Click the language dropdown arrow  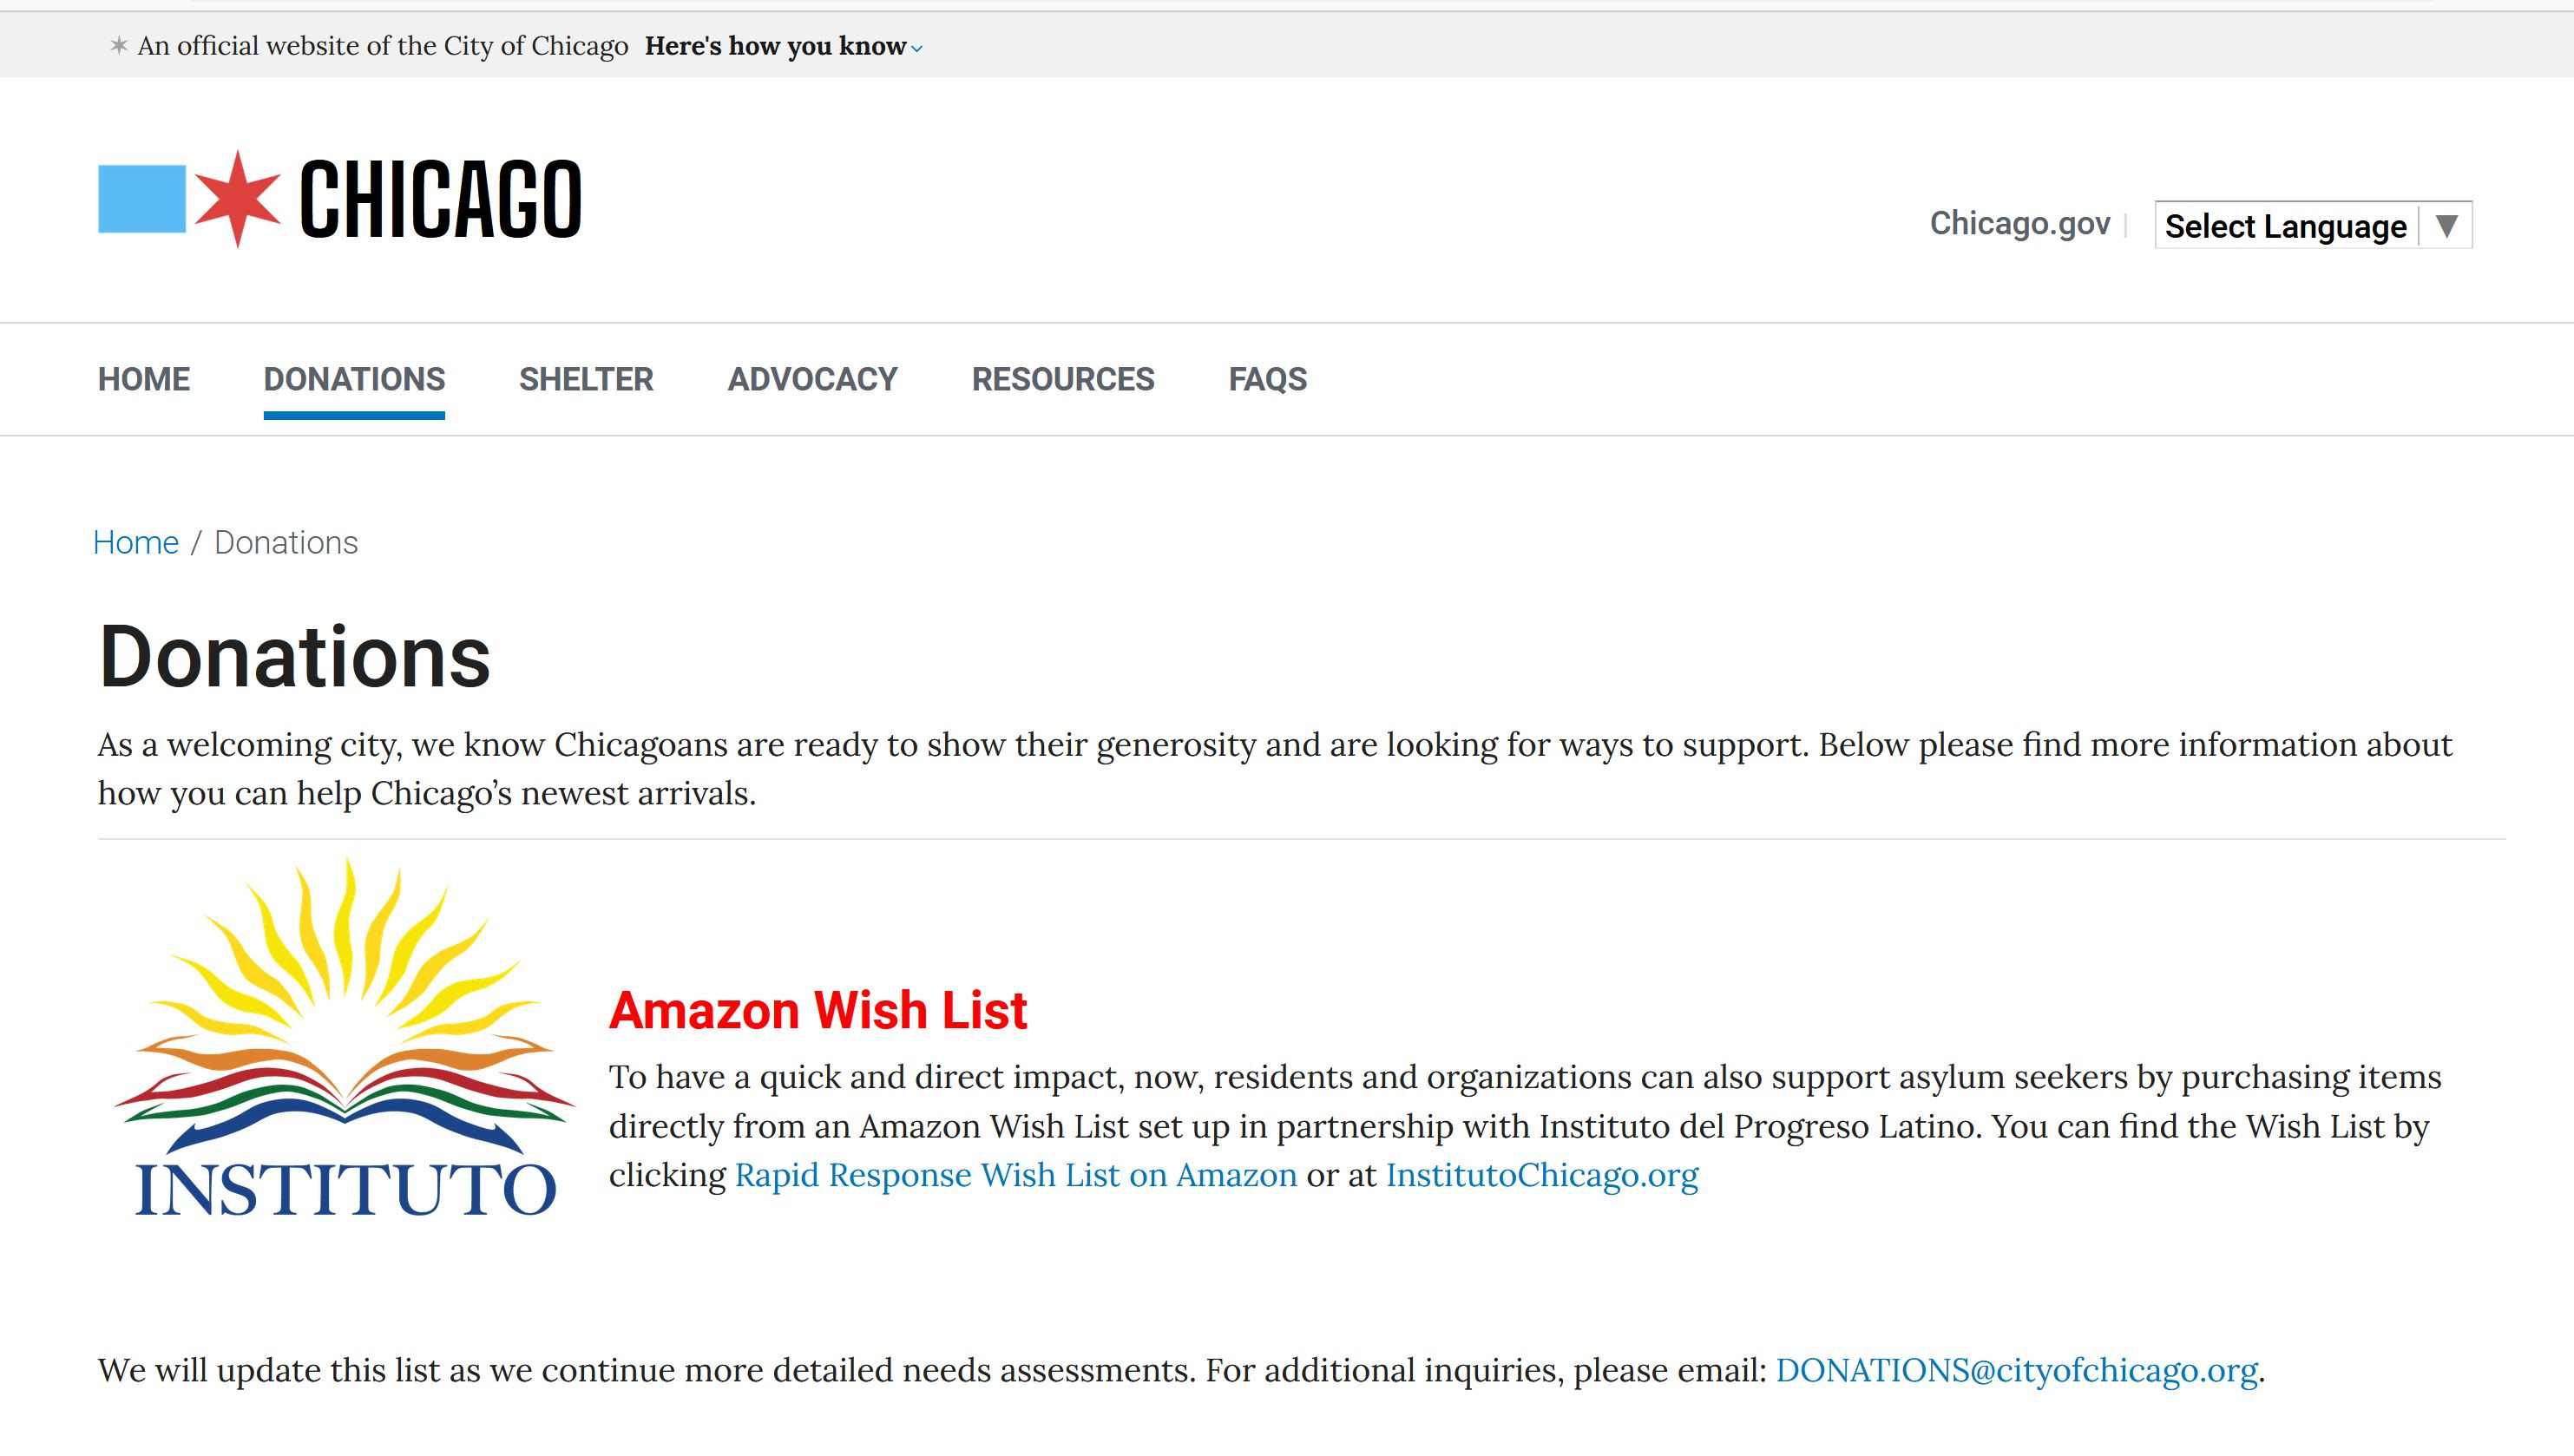2446,226
